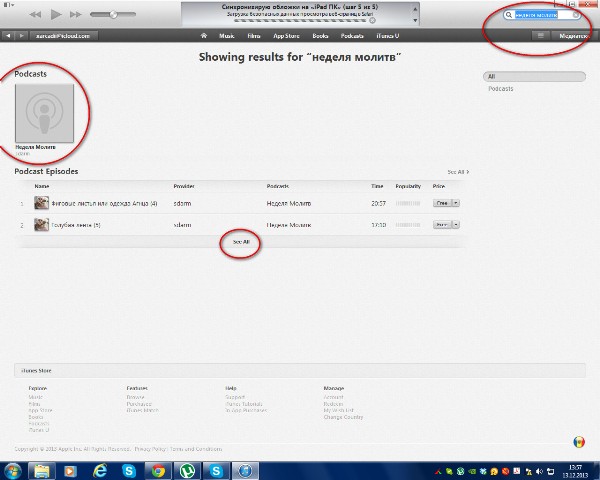Viewport: 600px width, 480px height.
Task: Expand the price dropdown arrow, second episode
Action: click(x=456, y=225)
